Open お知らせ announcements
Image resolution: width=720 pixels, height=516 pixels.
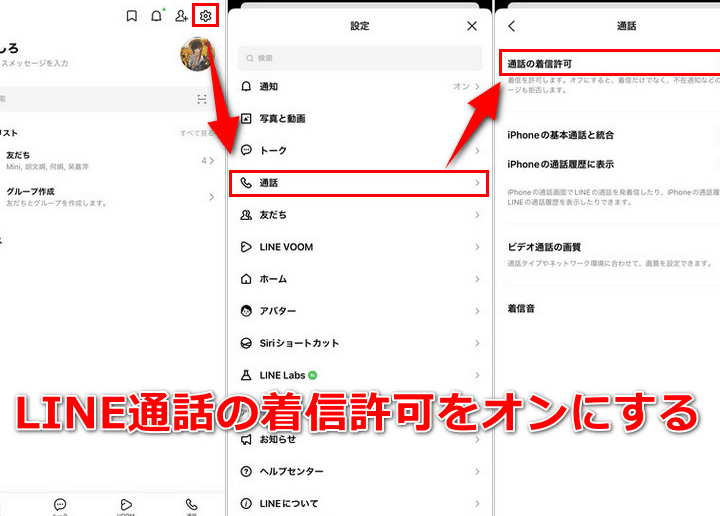pos(360,440)
